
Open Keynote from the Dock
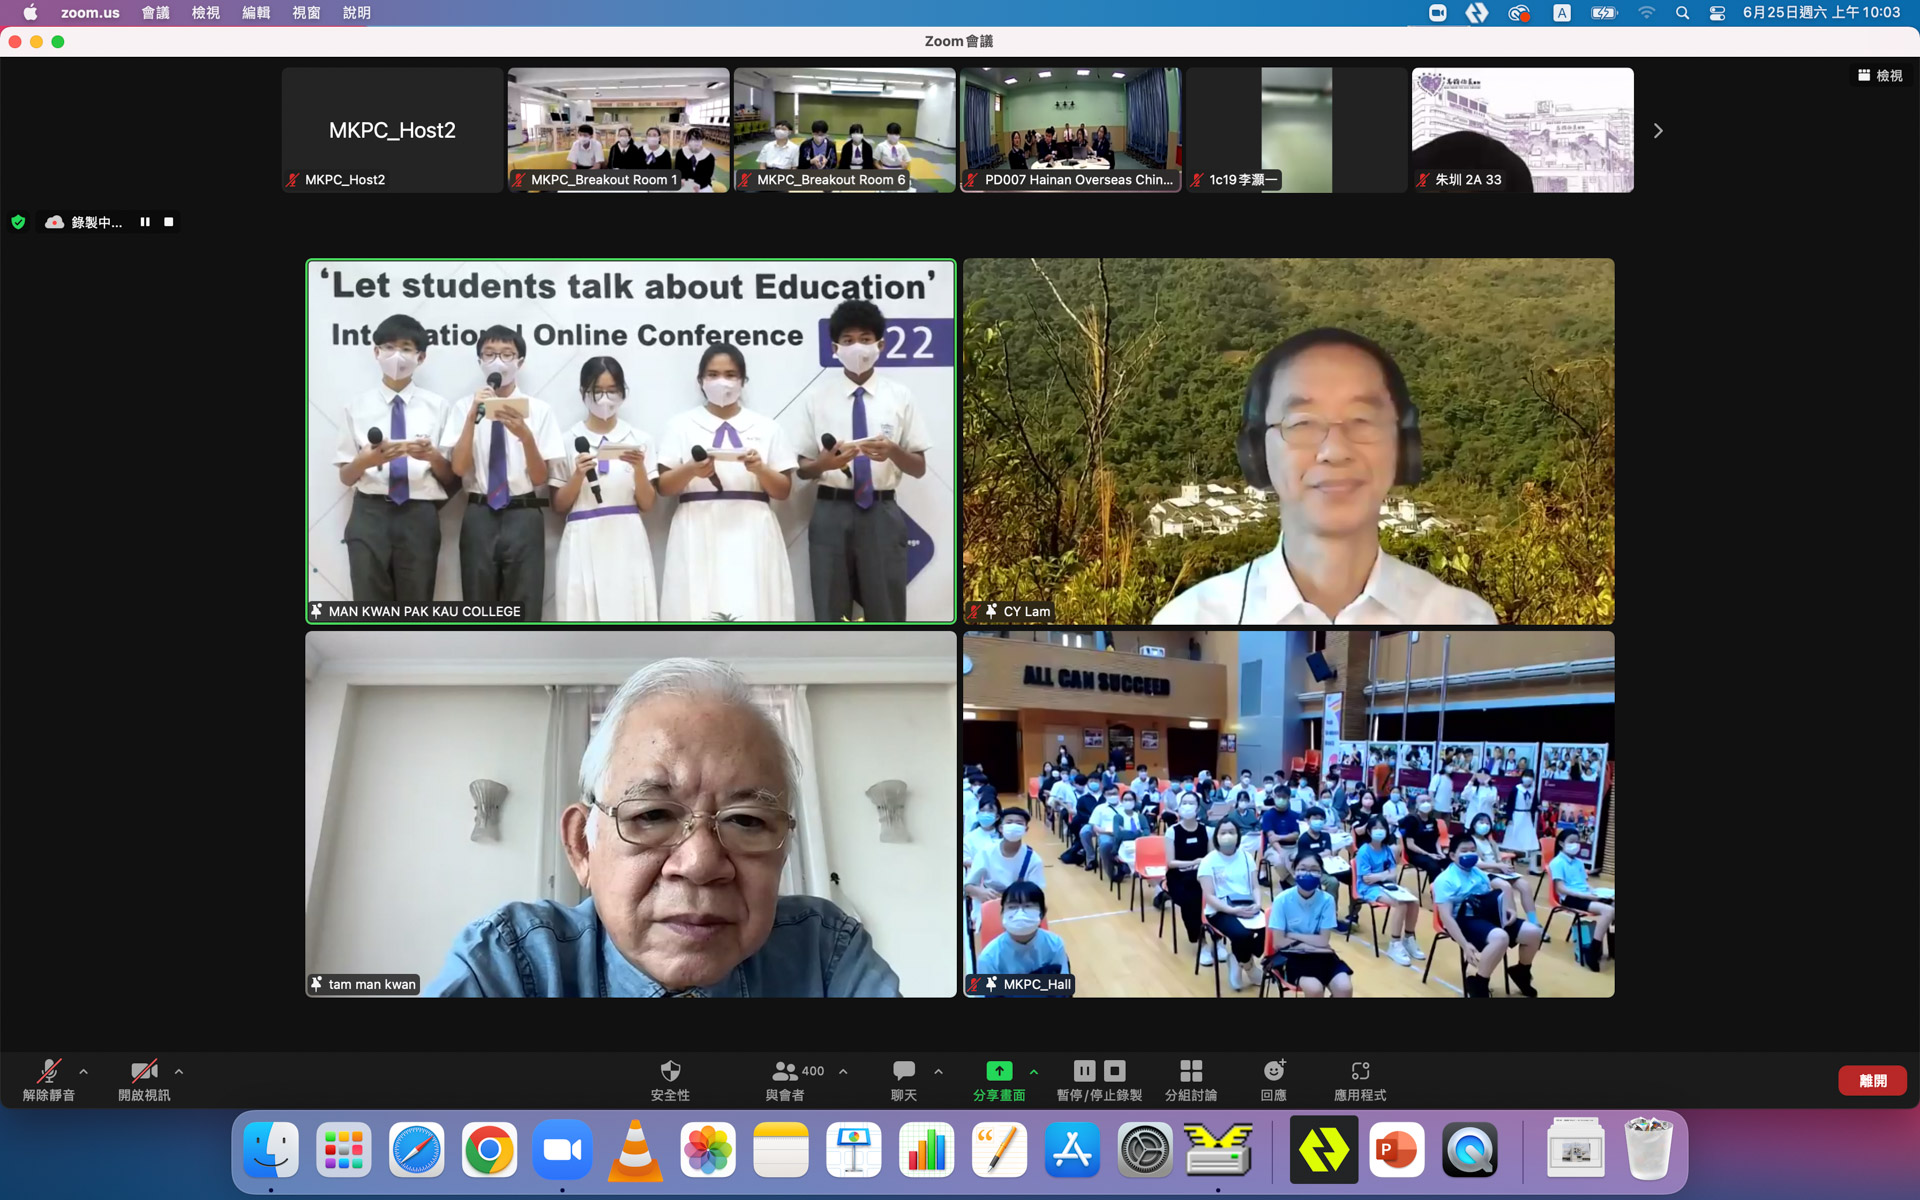[x=854, y=1150]
